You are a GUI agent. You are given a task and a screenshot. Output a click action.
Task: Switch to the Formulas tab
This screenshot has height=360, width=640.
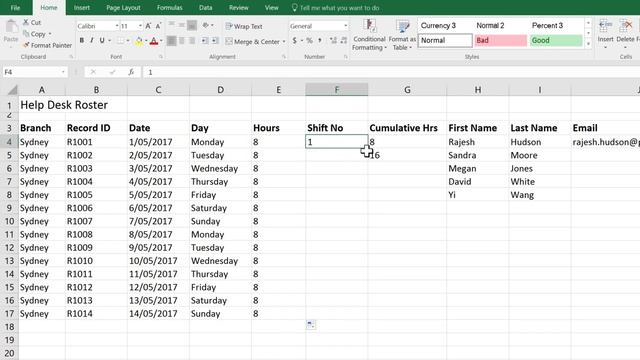pos(169,7)
